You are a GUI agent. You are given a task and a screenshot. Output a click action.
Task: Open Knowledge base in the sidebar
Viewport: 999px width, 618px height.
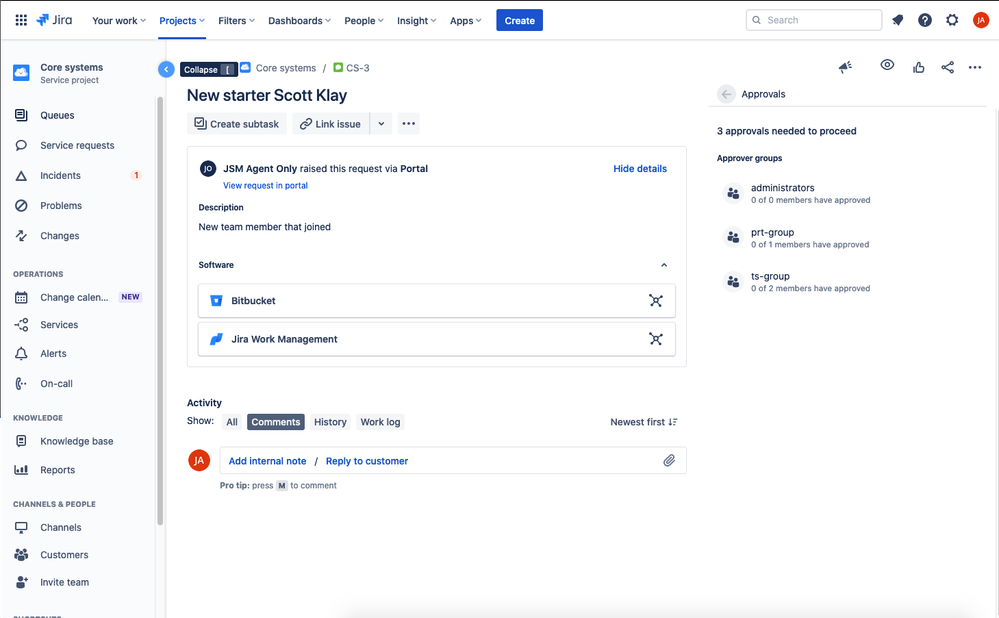pyautogui.click(x=78, y=441)
